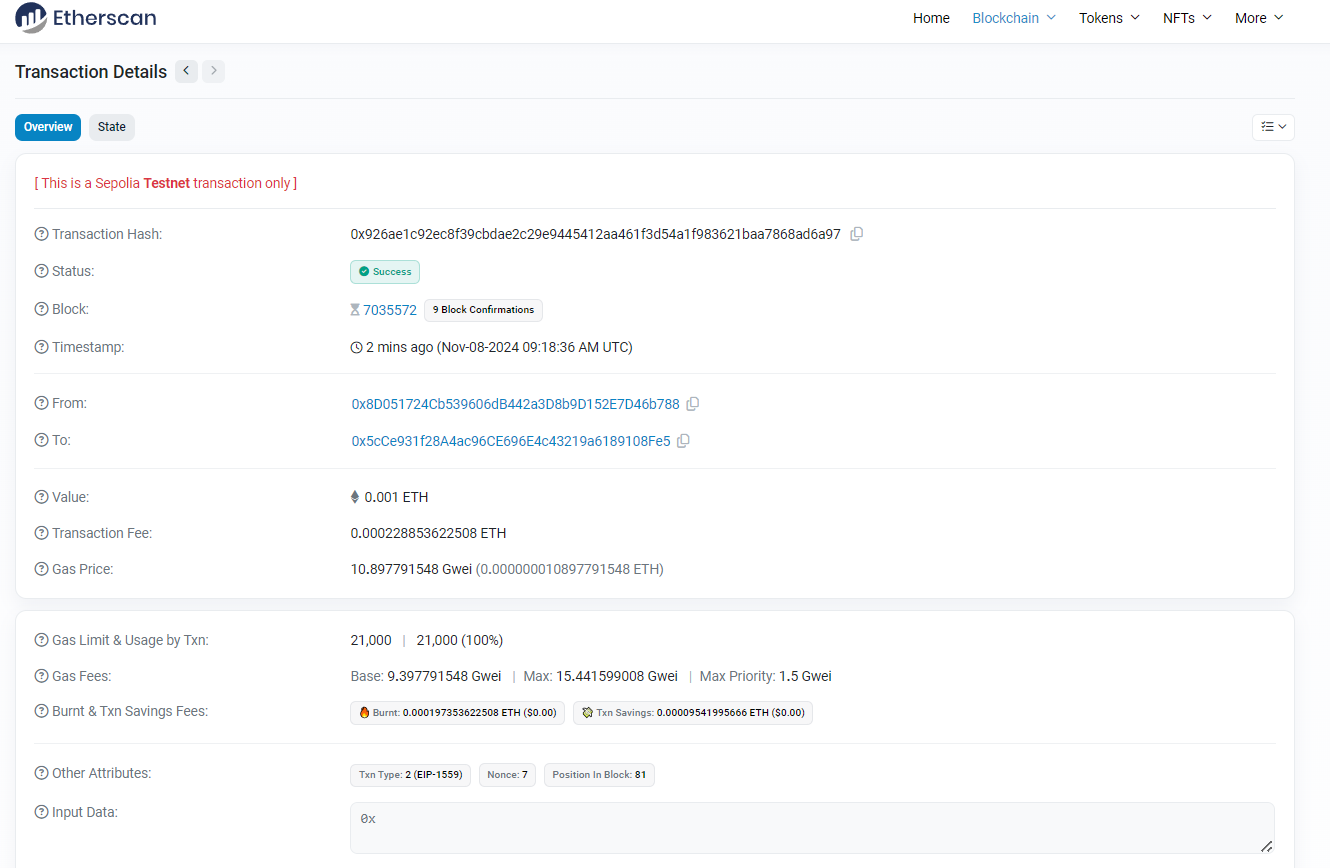
Task: Click help icon beside Timestamp
Action: coord(41,347)
